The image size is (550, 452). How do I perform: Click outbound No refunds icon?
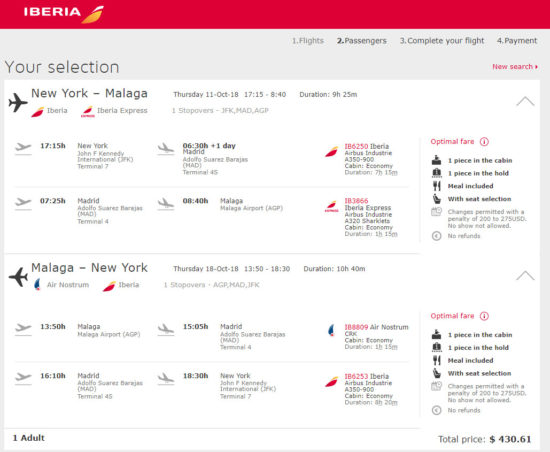point(436,236)
